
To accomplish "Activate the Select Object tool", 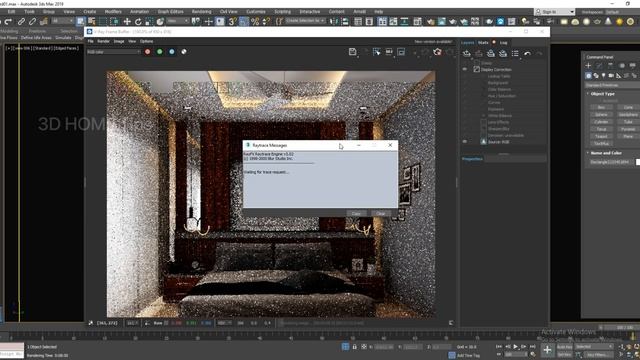I will tap(81, 21).
